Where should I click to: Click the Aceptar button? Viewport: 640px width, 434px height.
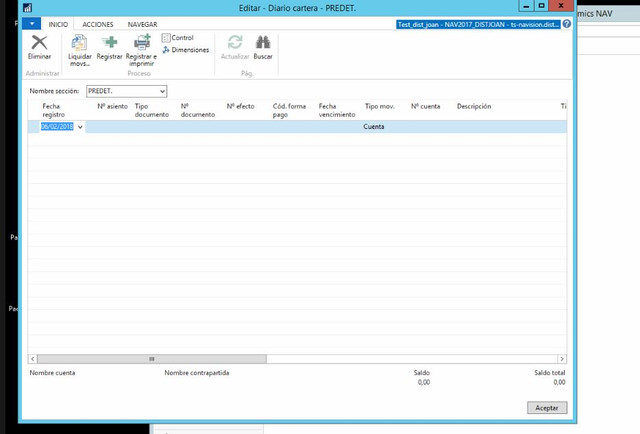click(547, 408)
